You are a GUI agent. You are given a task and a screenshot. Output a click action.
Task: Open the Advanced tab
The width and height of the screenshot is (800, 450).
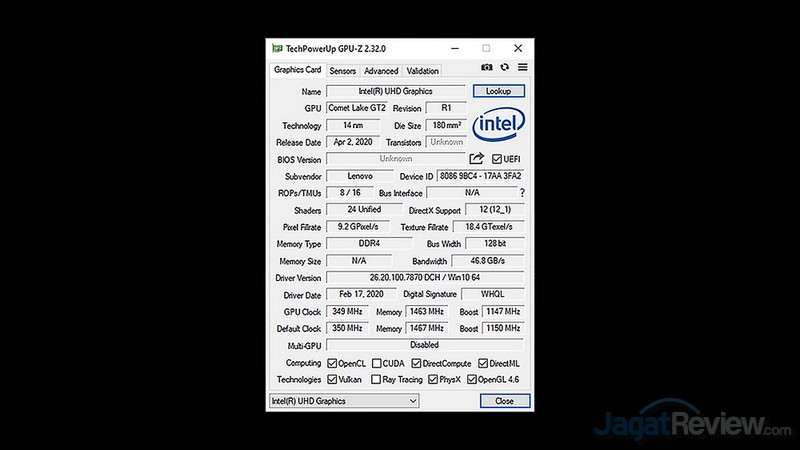[381, 71]
